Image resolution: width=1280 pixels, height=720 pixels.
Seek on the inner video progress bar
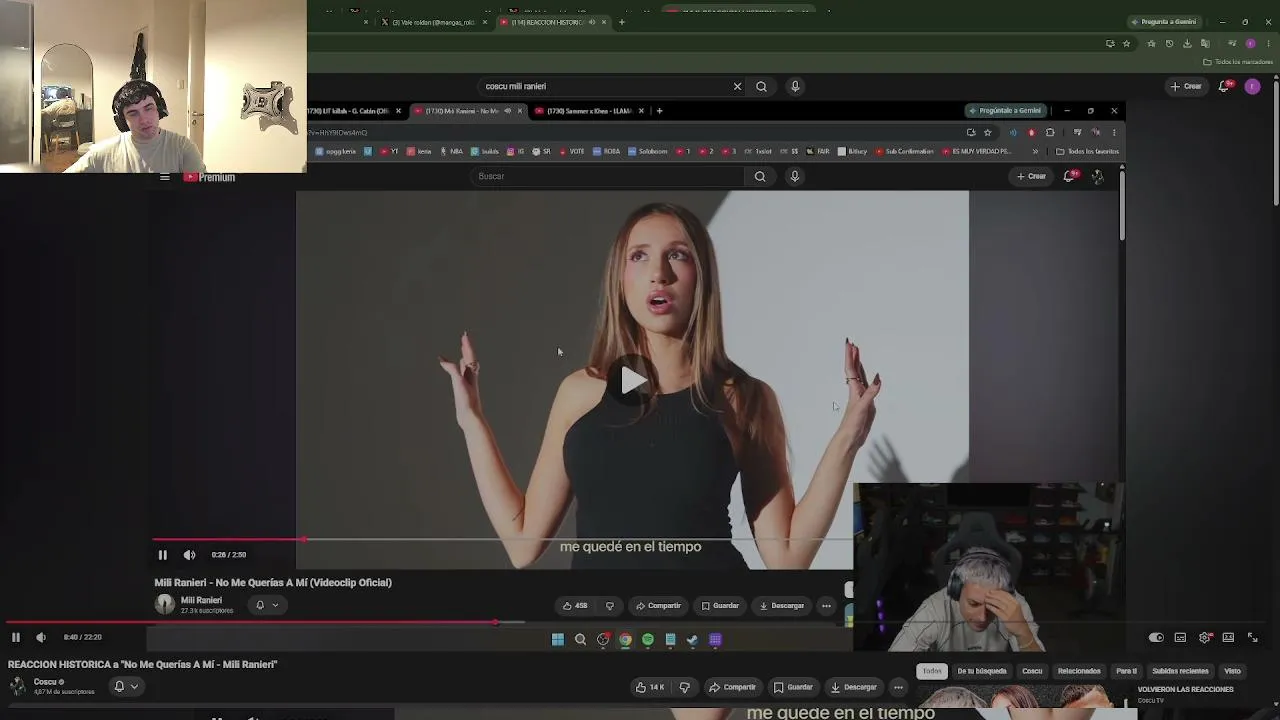tap(503, 540)
